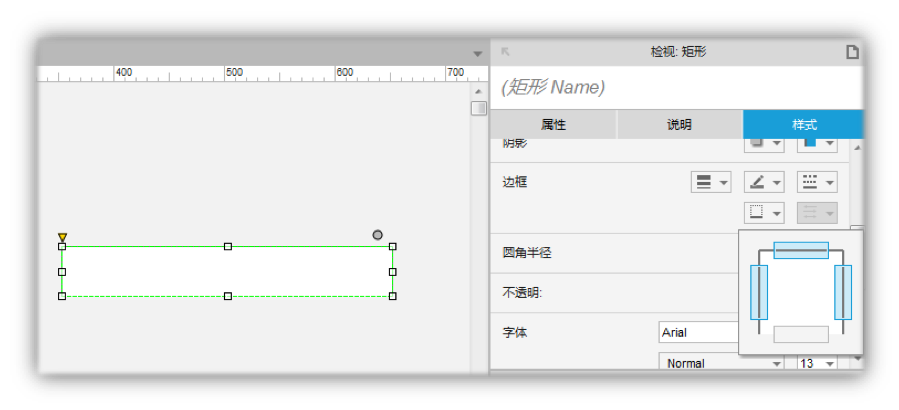Screen dimensions: 899x410
Task: Open the border line color dropdown
Action: 764,182
